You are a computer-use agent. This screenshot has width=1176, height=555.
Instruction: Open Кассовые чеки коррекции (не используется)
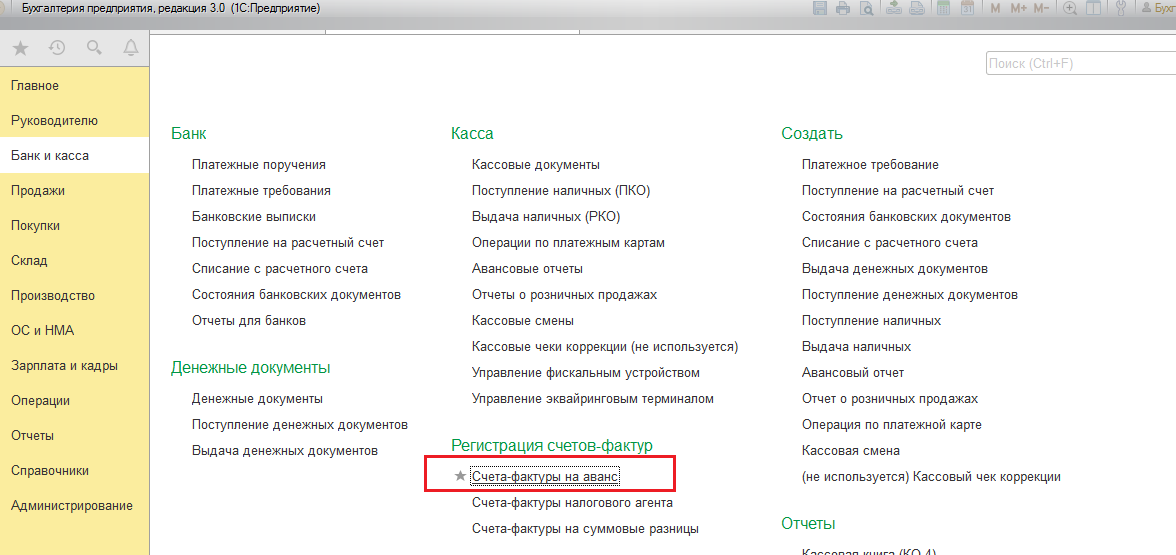605,346
